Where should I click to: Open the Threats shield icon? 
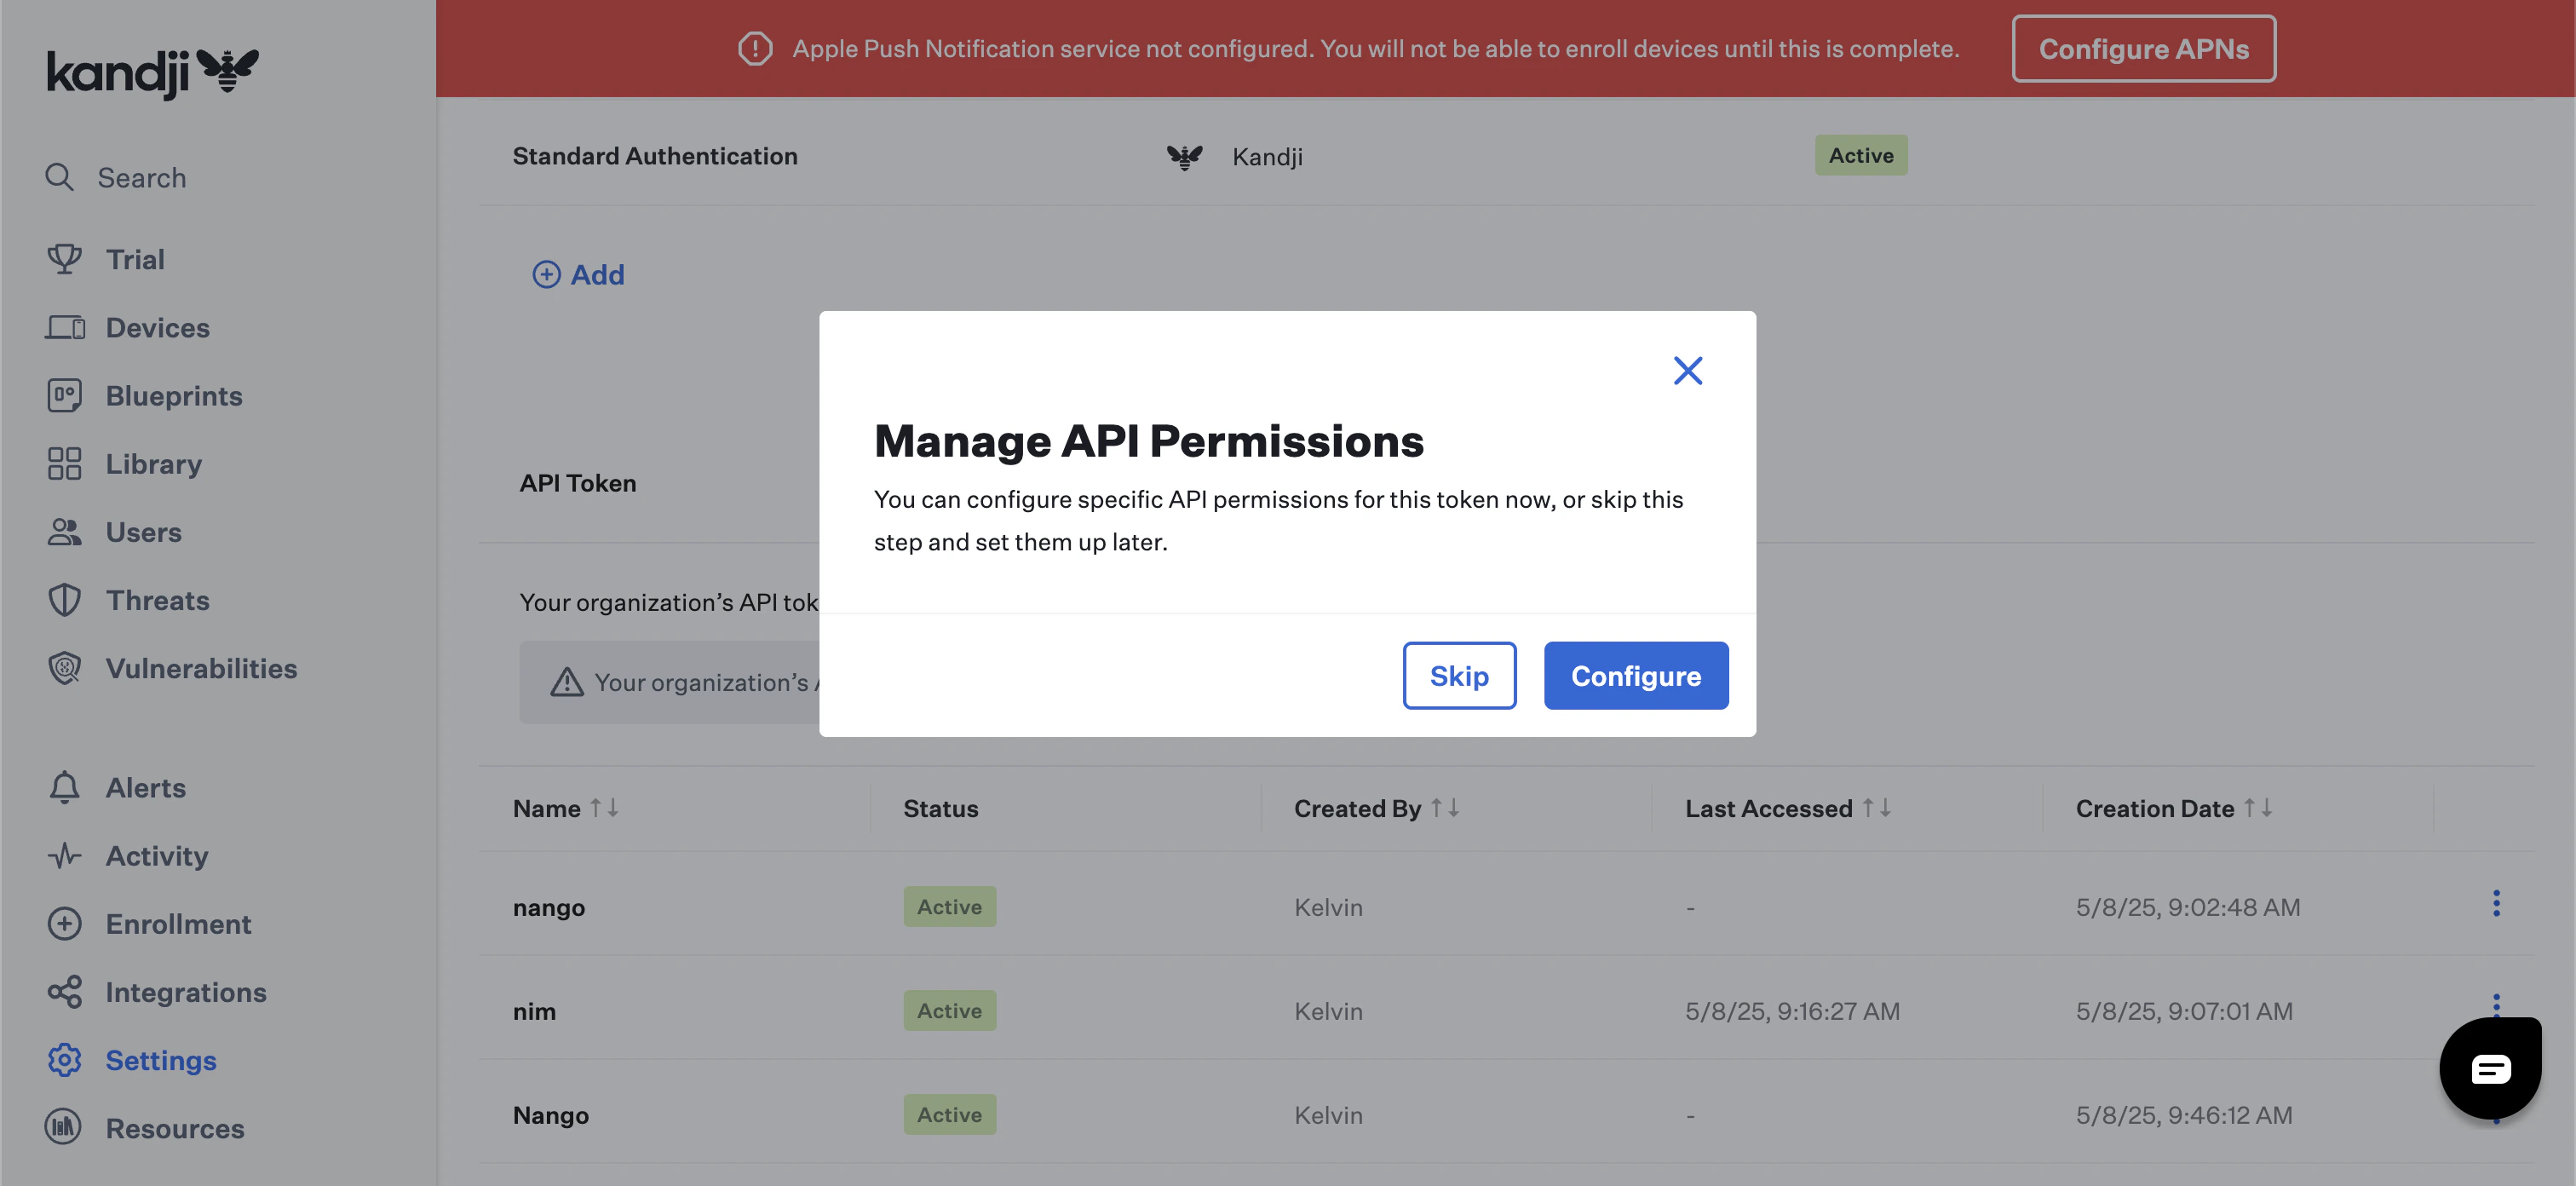click(64, 600)
